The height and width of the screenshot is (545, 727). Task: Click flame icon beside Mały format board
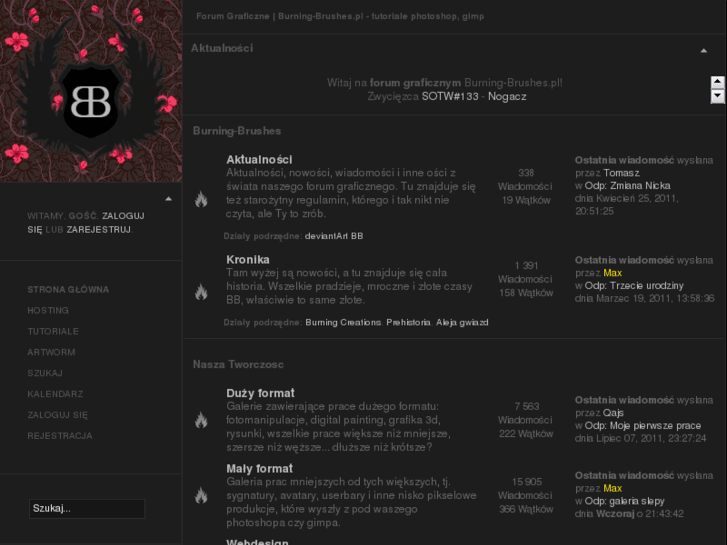click(x=201, y=496)
